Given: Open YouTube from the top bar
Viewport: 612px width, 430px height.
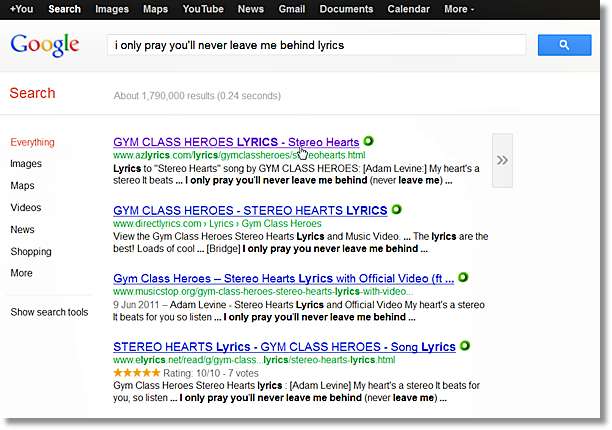Looking at the screenshot, I should tap(203, 9).
